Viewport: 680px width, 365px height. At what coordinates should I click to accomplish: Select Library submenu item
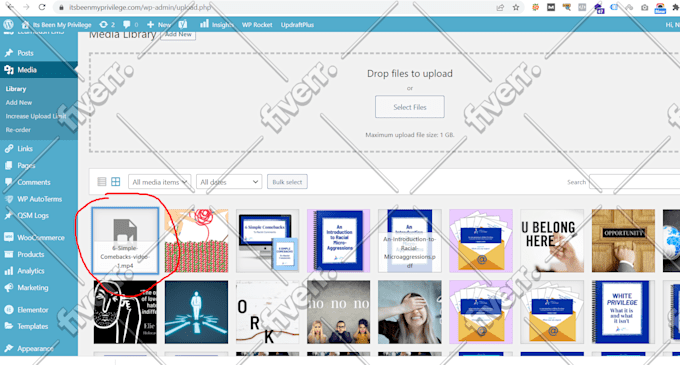tap(16, 89)
